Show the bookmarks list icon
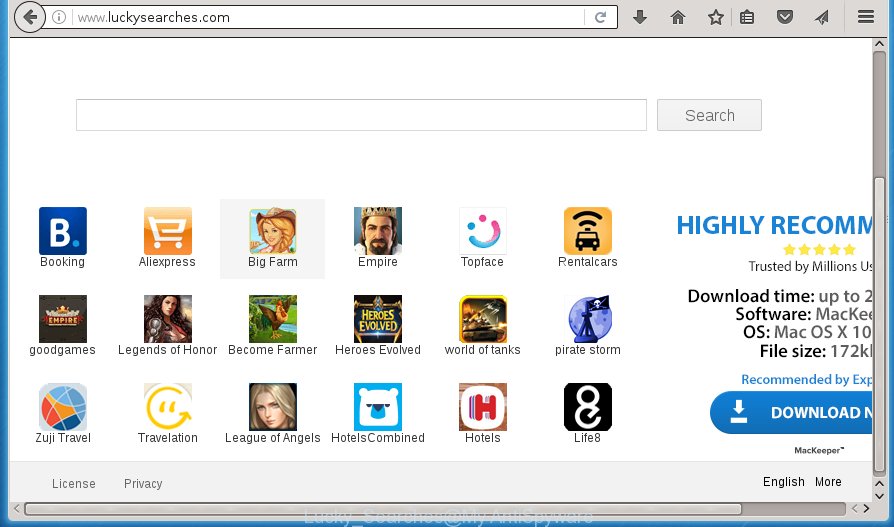Image resolution: width=894 pixels, height=527 pixels. pyautogui.click(x=747, y=17)
